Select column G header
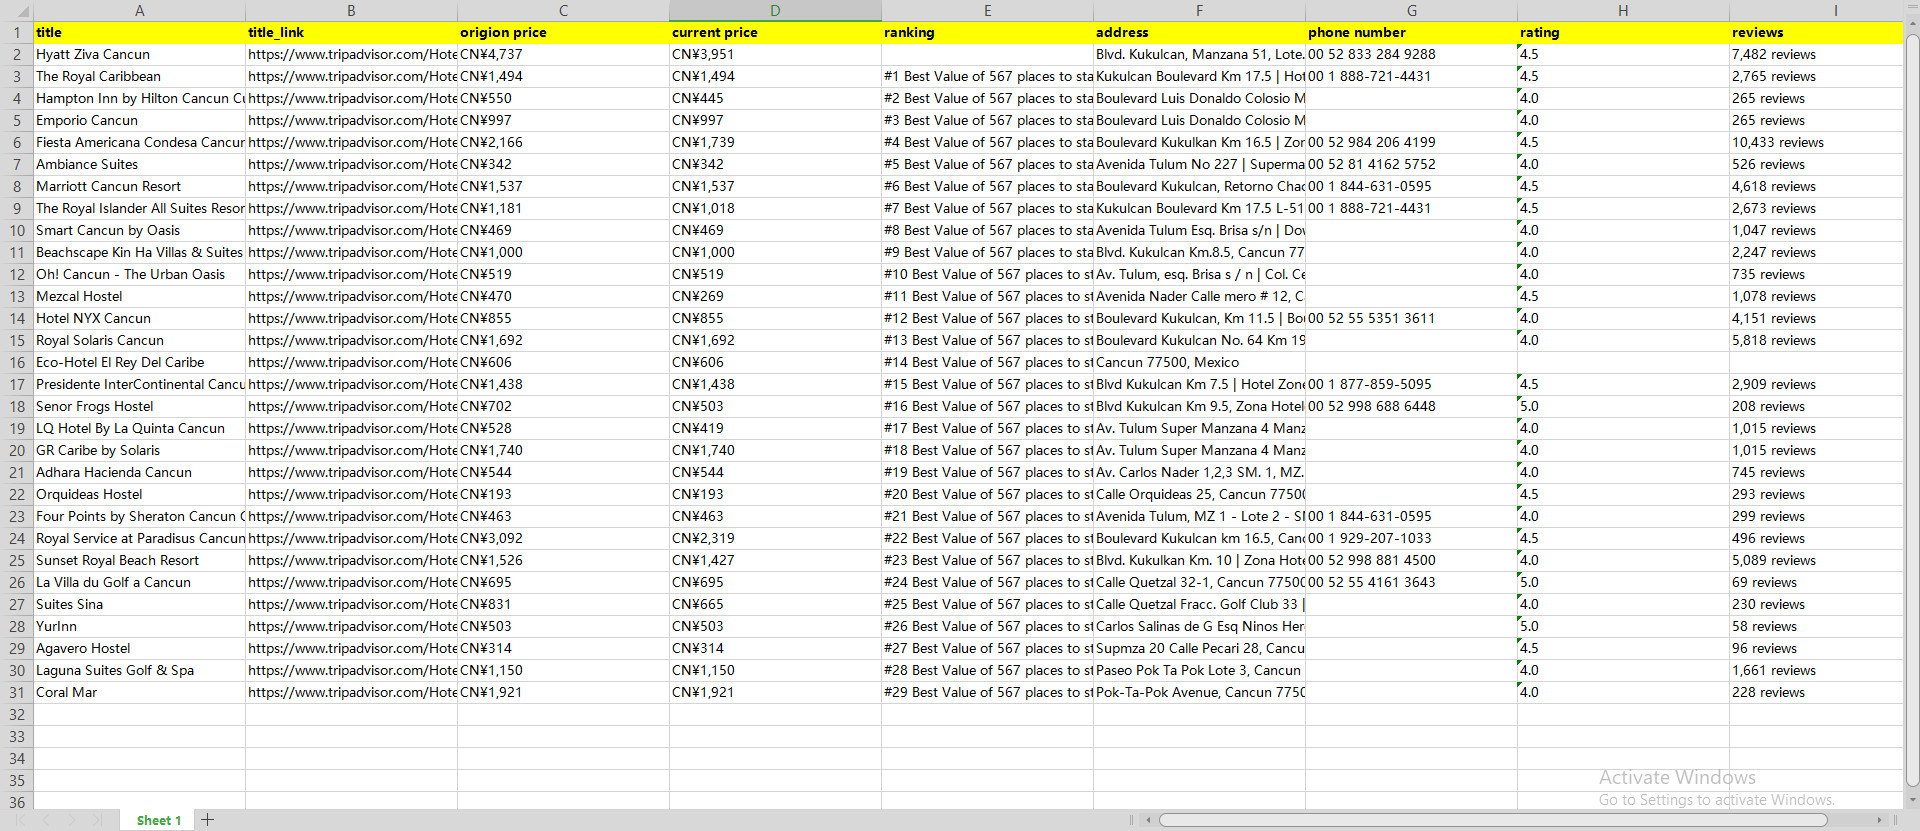 (1411, 11)
